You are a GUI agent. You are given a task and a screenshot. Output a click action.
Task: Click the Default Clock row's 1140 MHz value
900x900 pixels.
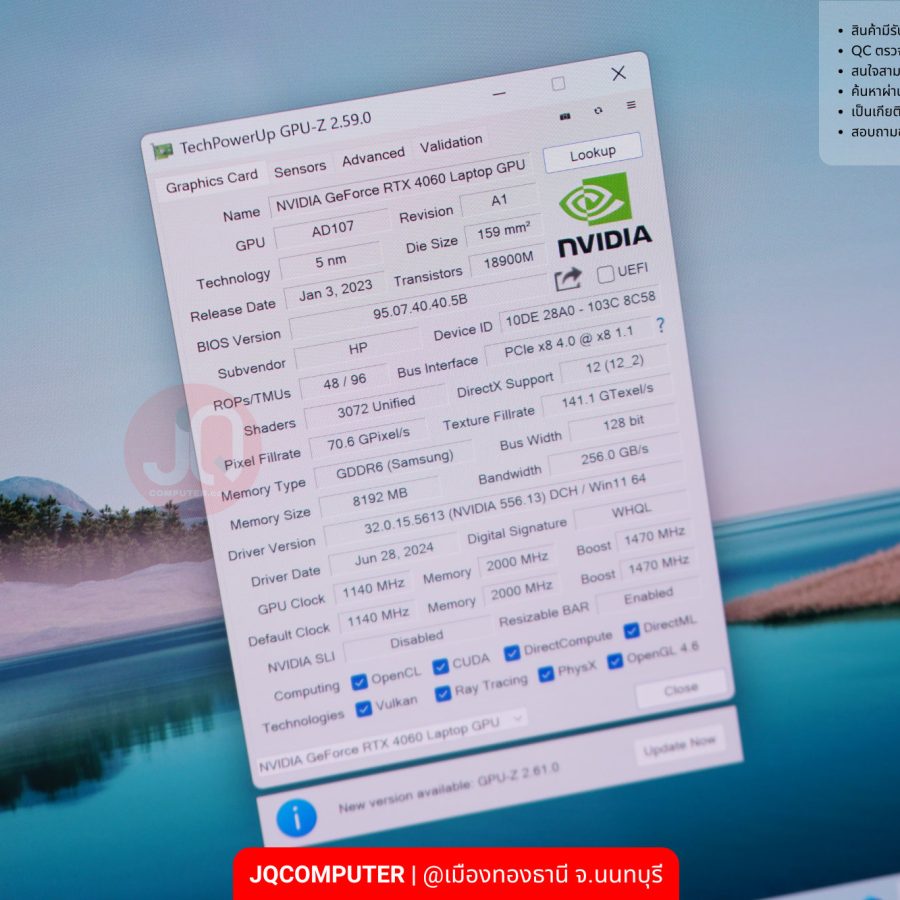coord(378,618)
